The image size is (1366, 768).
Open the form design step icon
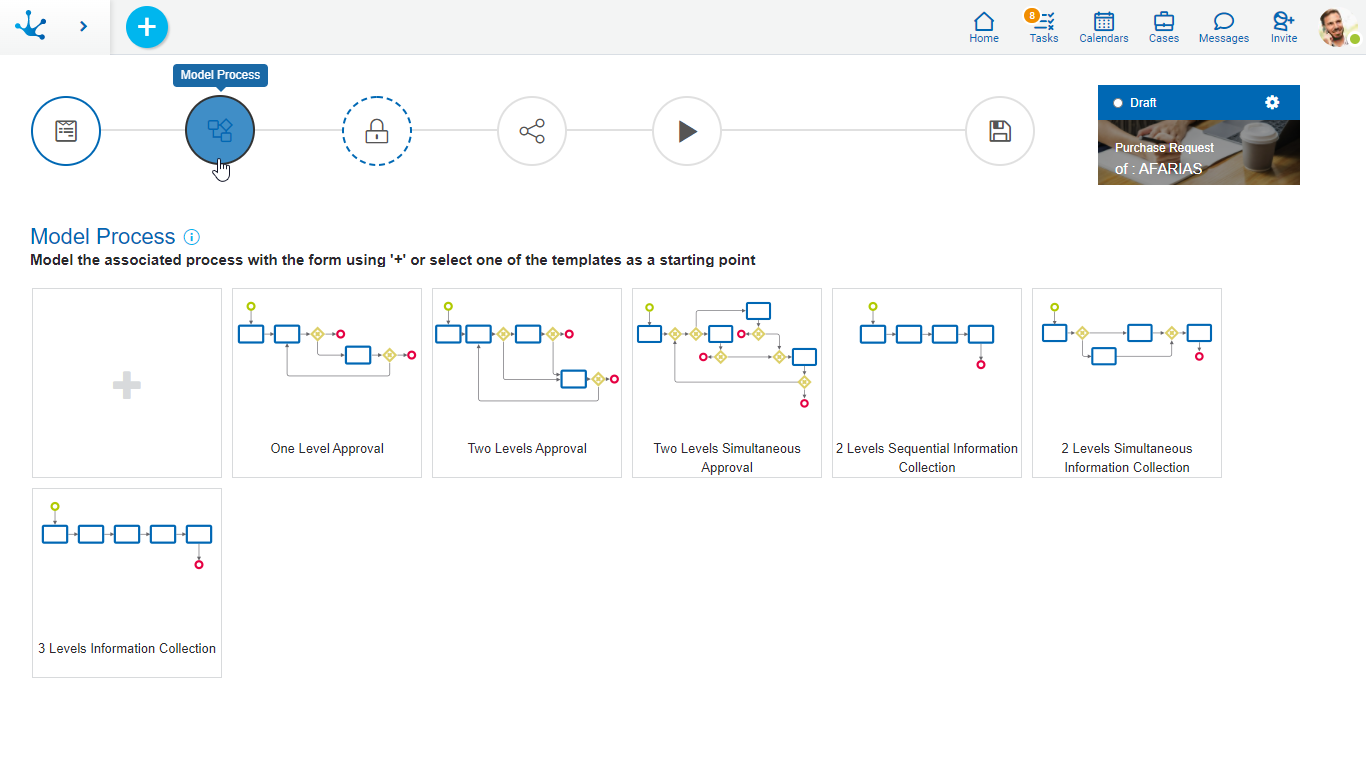[66, 131]
